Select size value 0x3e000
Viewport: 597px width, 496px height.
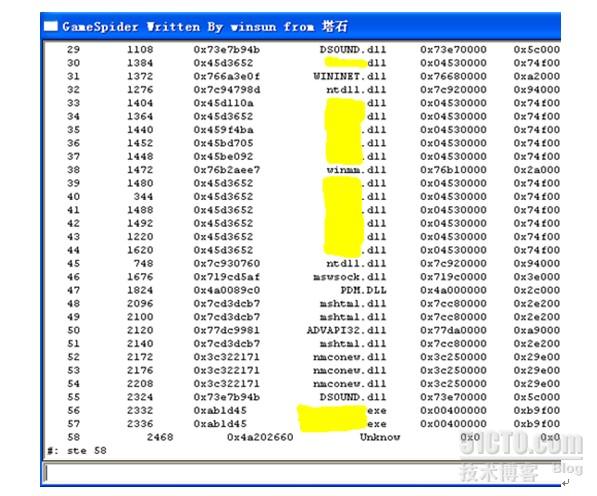pyautogui.click(x=536, y=277)
